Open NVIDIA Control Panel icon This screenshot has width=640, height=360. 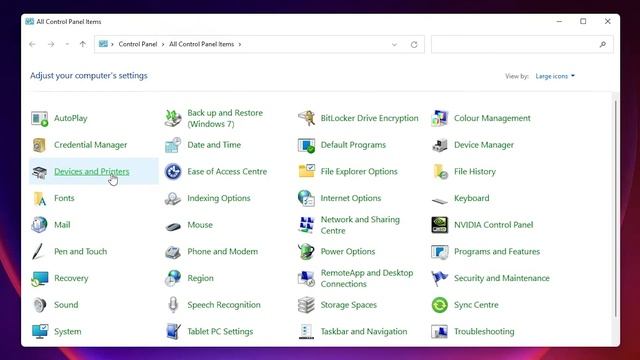(440, 225)
